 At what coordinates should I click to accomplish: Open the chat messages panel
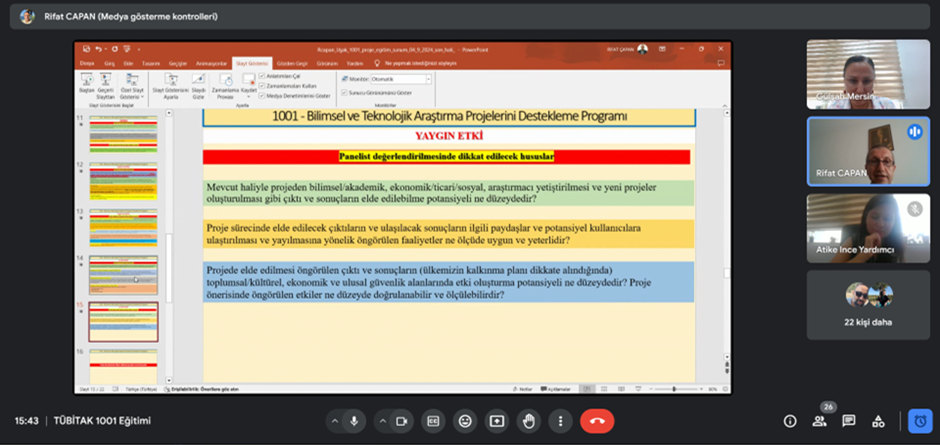click(849, 421)
